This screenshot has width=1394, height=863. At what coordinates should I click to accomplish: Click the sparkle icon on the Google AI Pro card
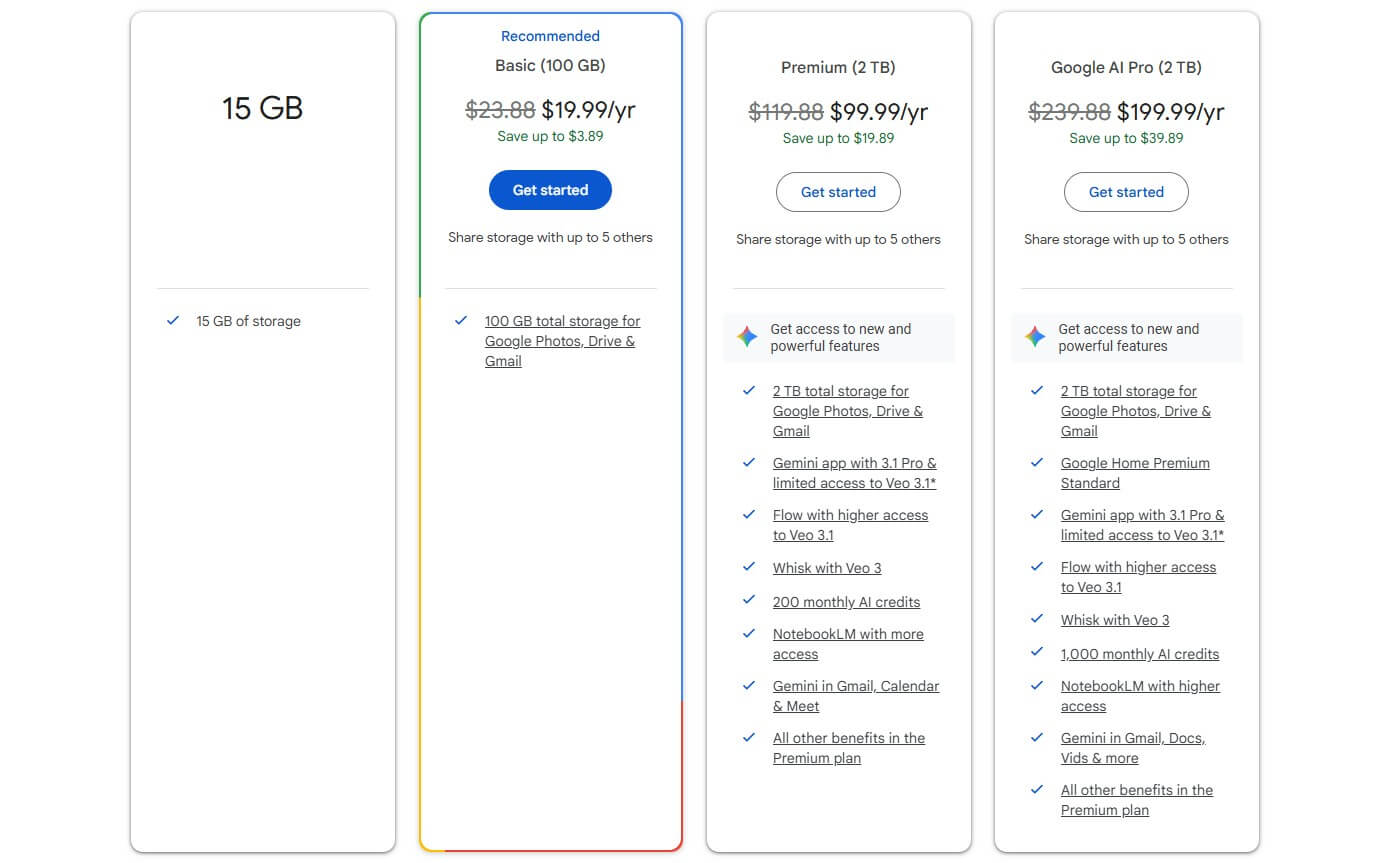coord(1035,337)
